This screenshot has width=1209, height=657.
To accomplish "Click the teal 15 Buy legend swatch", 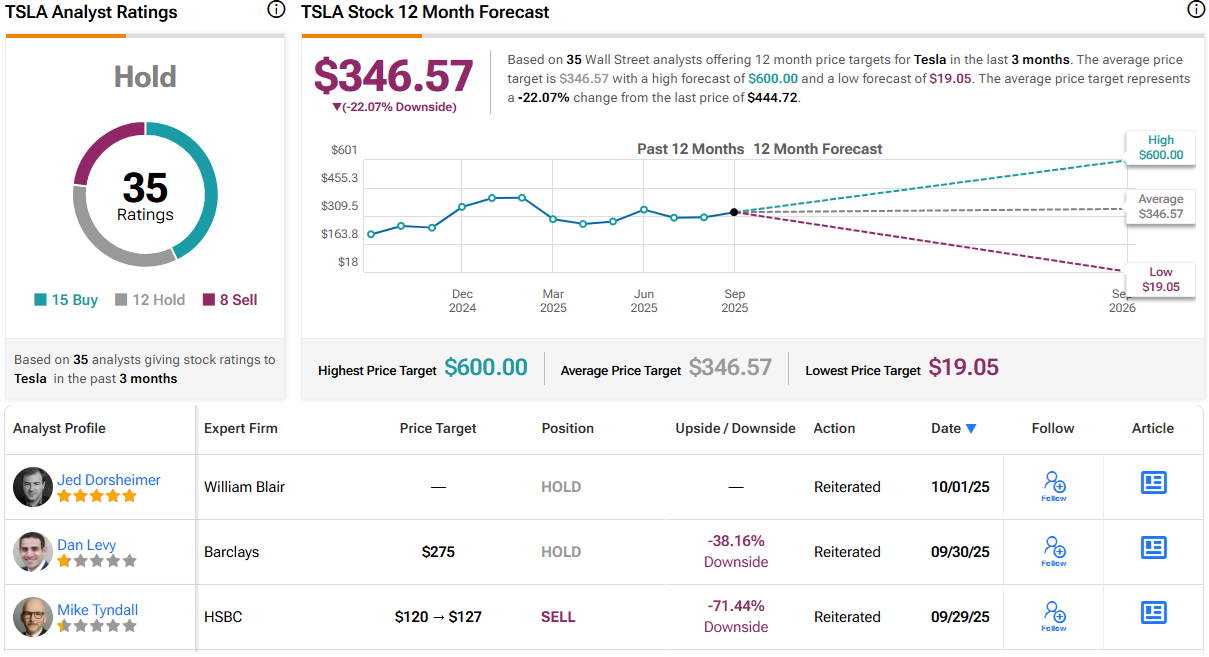I will point(41,300).
